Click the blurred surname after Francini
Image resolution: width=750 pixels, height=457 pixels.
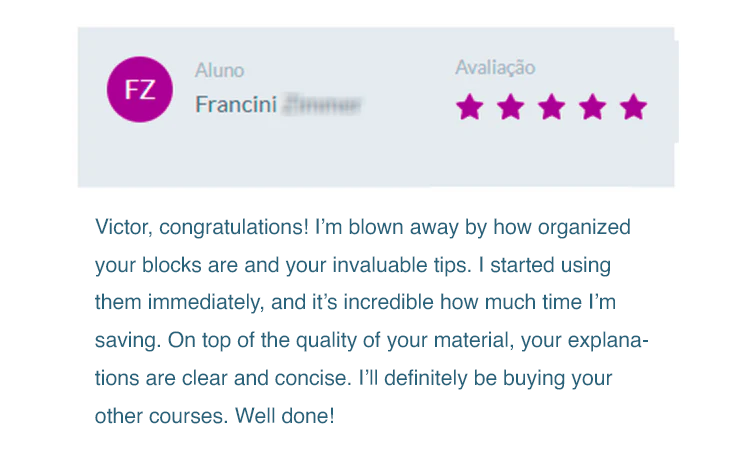pos(321,104)
